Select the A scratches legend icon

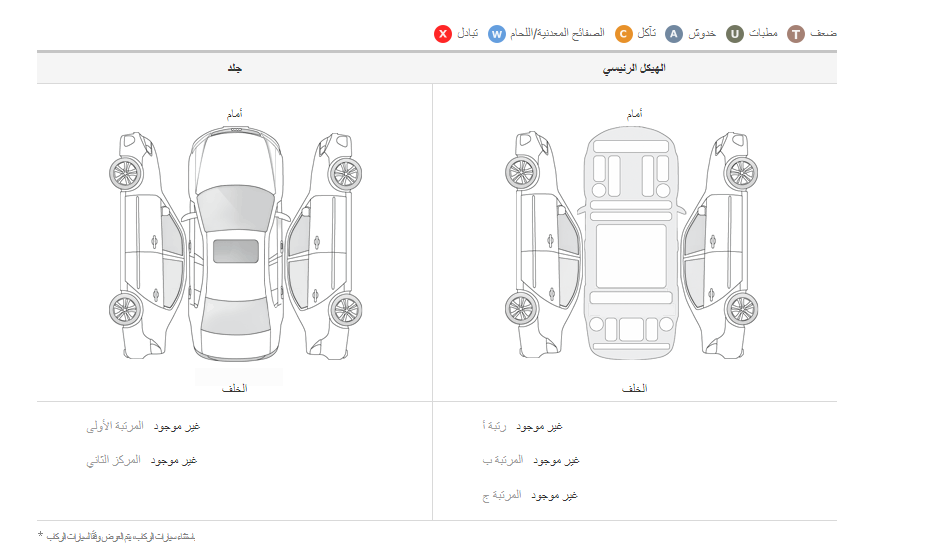674,34
